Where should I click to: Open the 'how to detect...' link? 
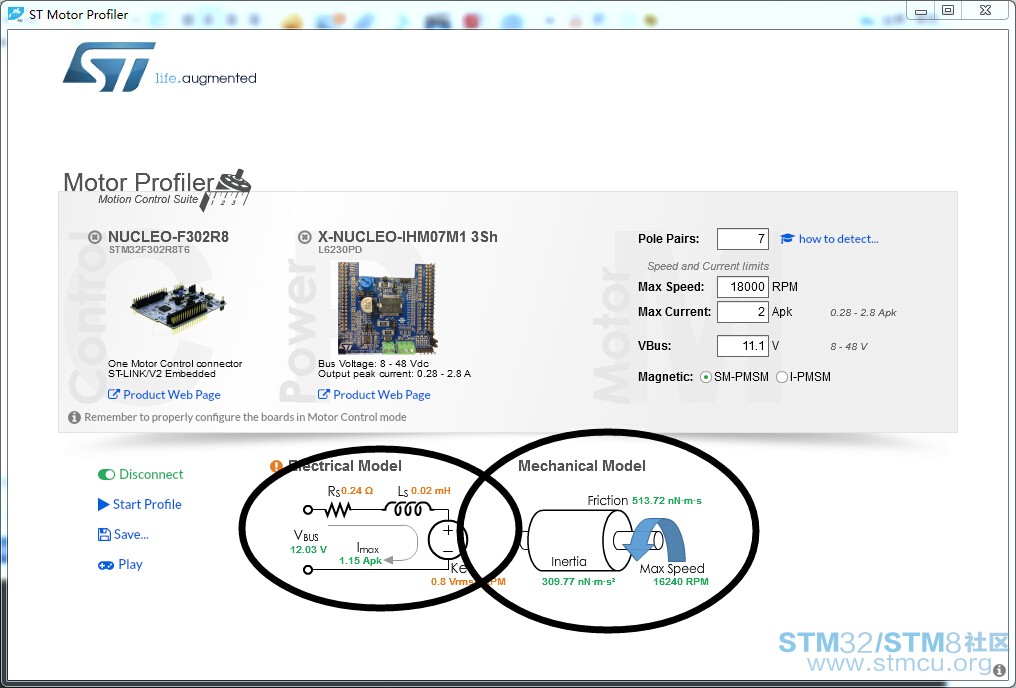click(x=838, y=238)
